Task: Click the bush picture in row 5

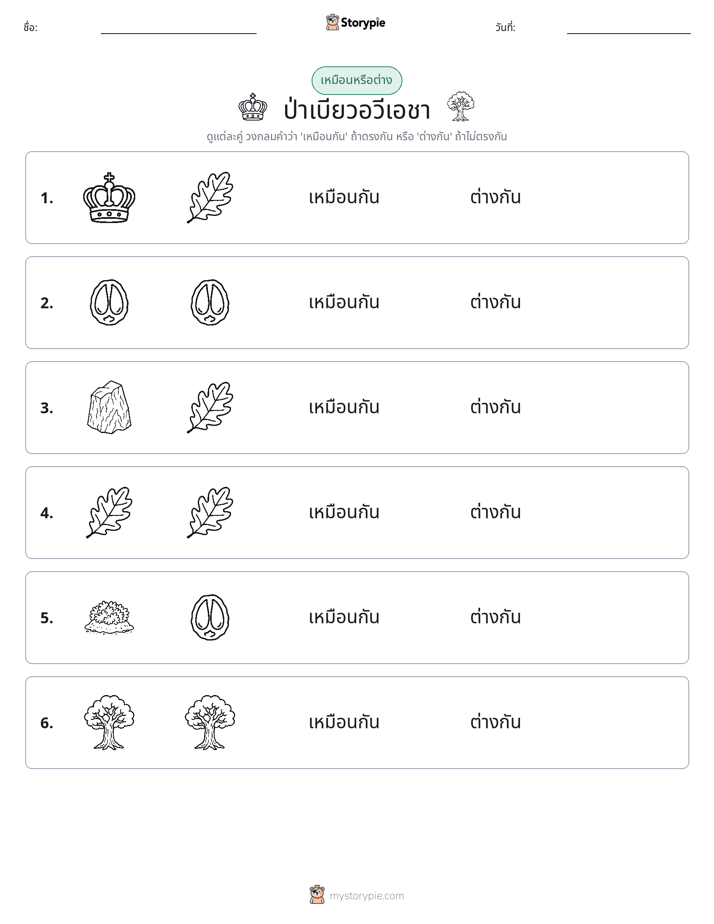Action: [x=109, y=617]
